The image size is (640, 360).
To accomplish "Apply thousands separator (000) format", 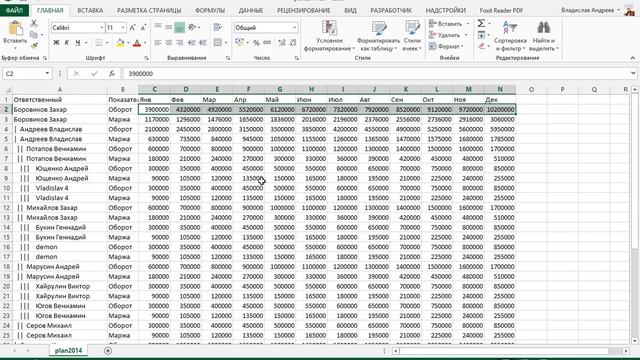I will coord(267,42).
